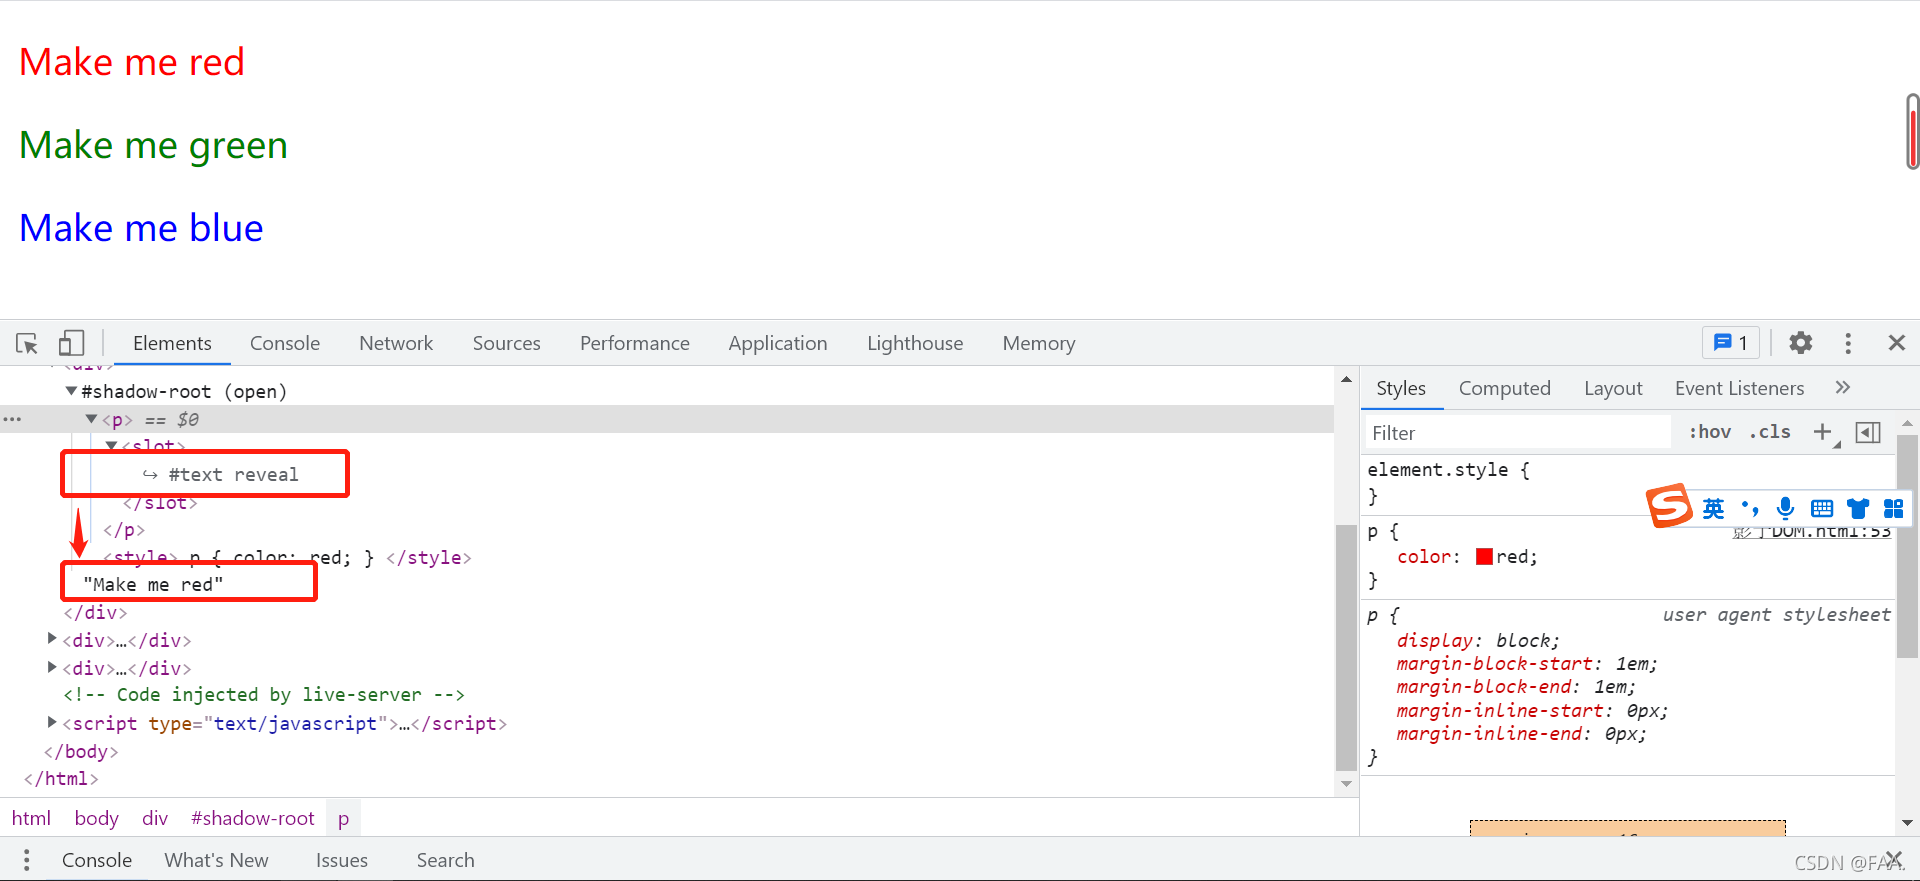This screenshot has width=1920, height=881.
Task: Select the live-server comment node
Action: pos(264,694)
